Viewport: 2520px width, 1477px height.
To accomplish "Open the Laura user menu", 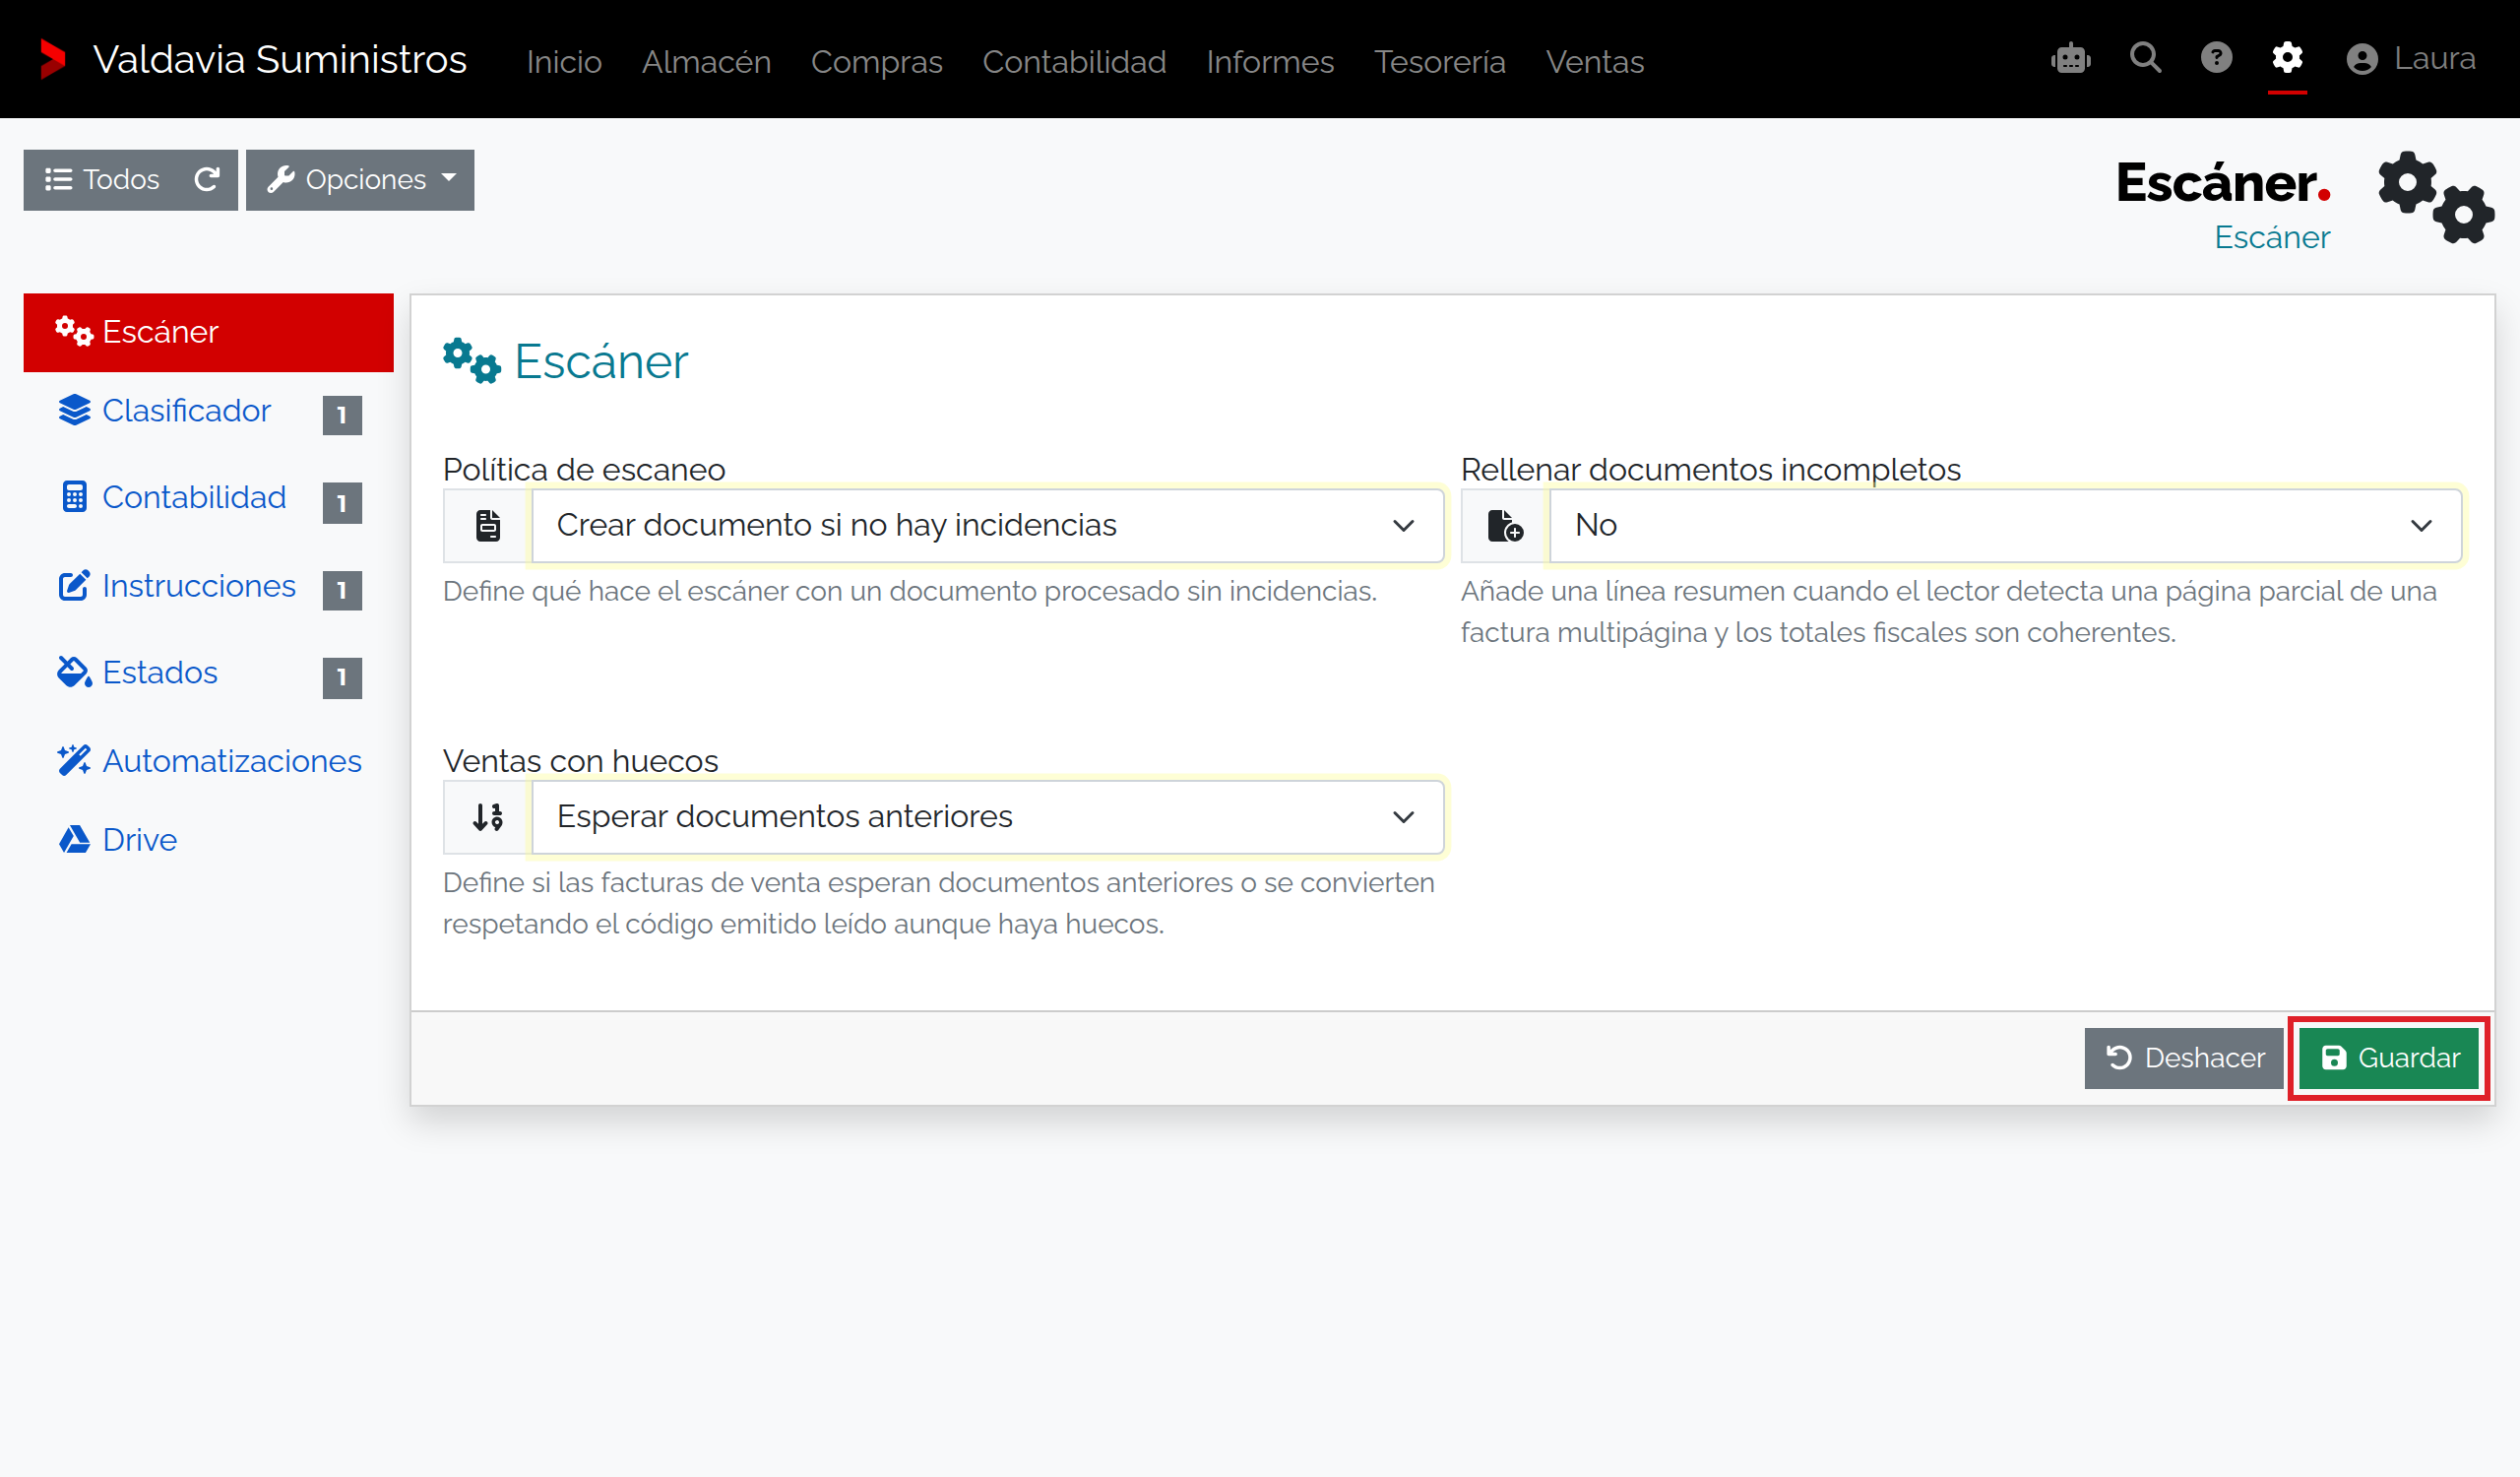I will point(2411,59).
